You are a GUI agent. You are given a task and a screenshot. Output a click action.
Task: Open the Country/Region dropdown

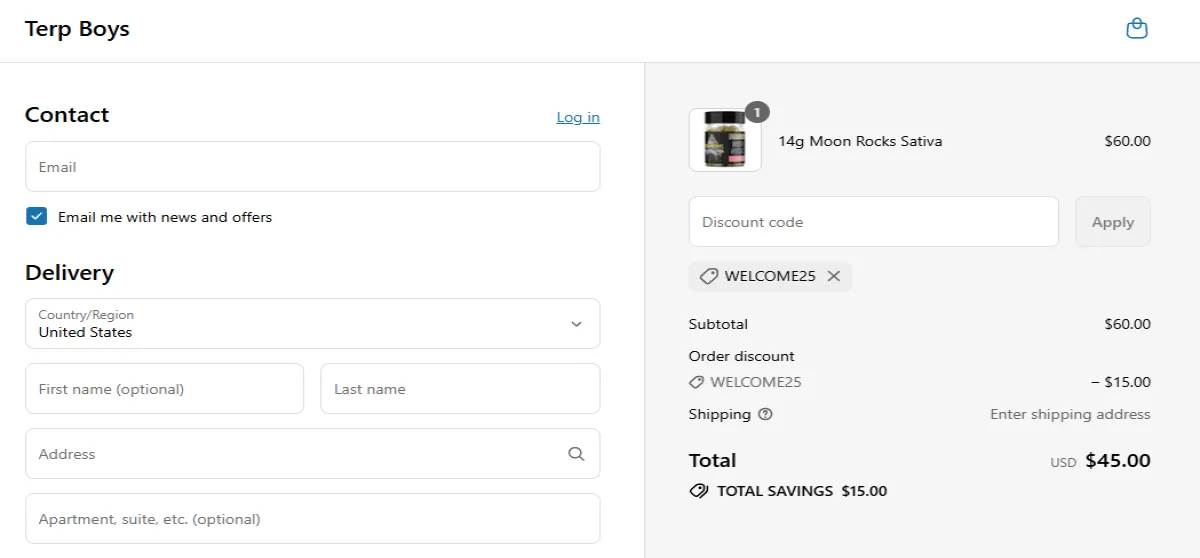(313, 323)
